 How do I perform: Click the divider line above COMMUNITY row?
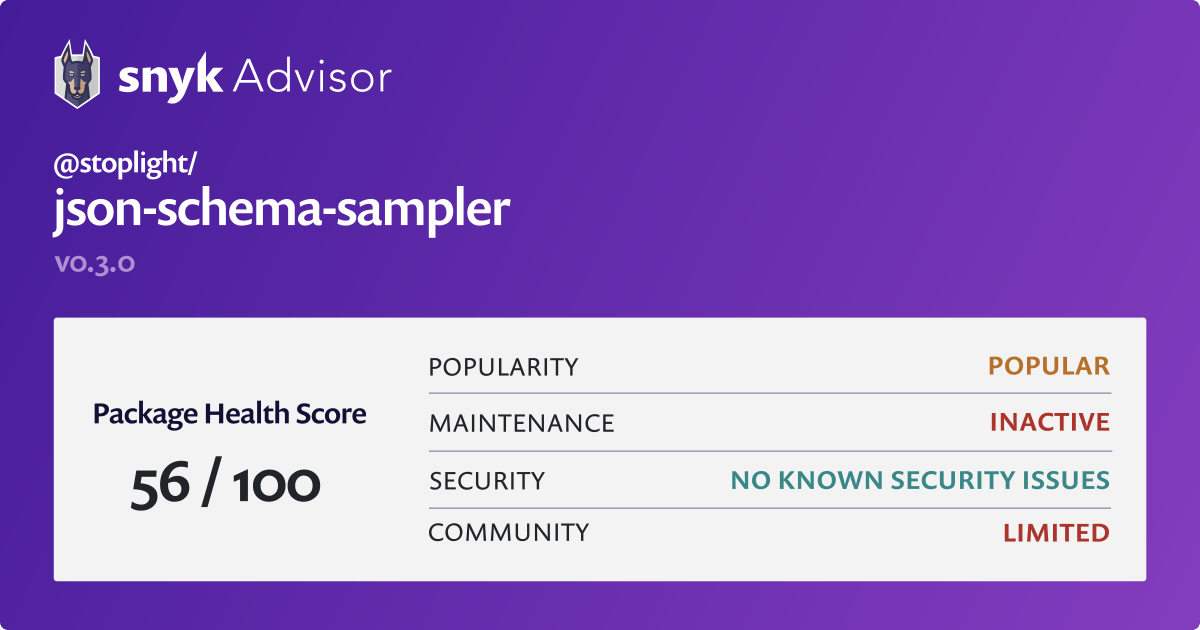tap(770, 508)
